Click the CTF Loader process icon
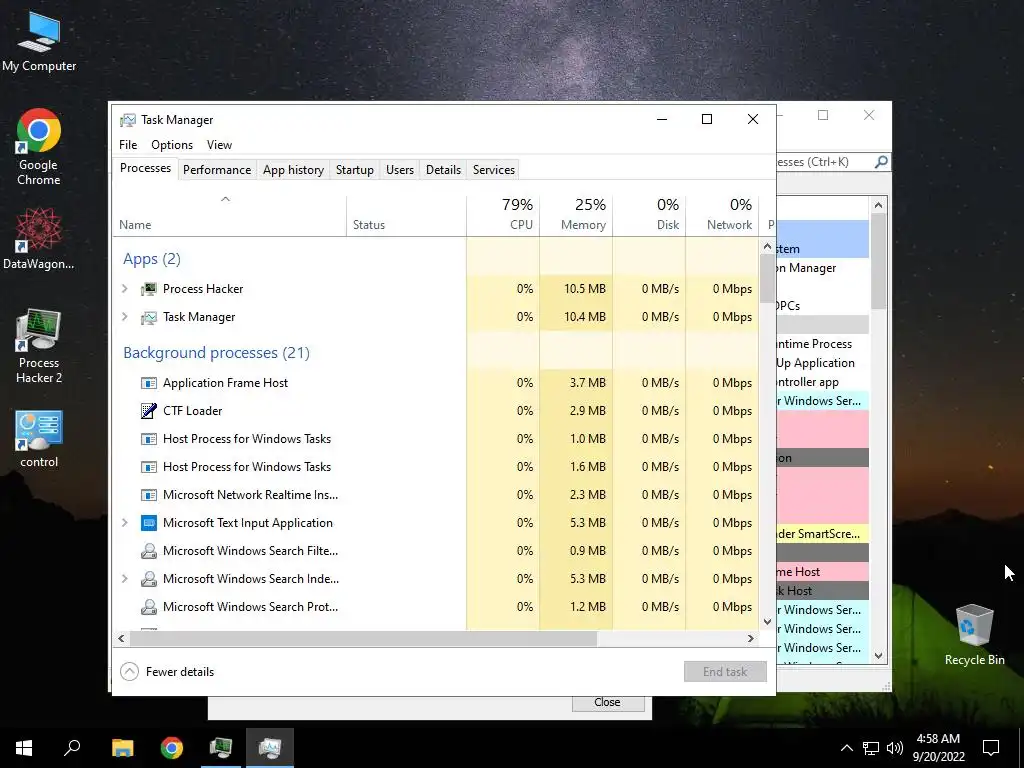 coord(149,411)
